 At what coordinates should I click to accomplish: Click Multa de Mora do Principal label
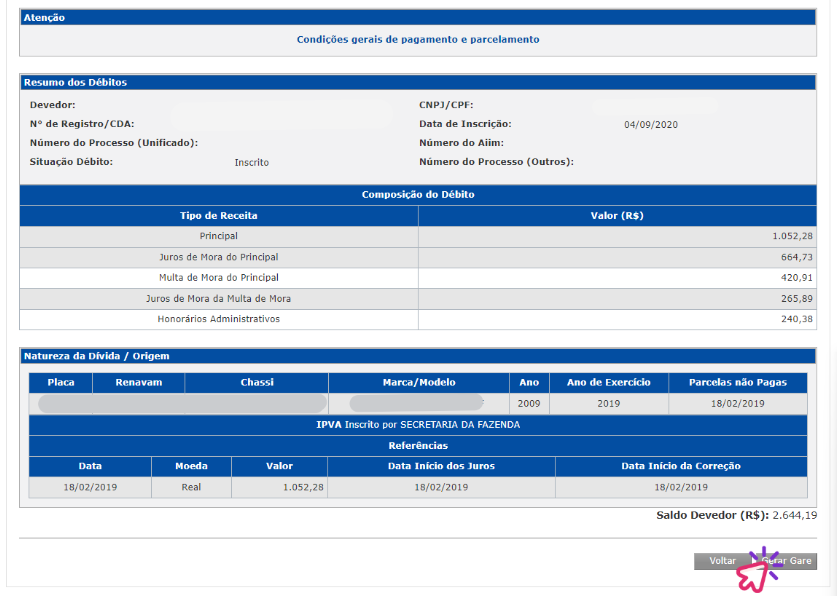(219, 277)
